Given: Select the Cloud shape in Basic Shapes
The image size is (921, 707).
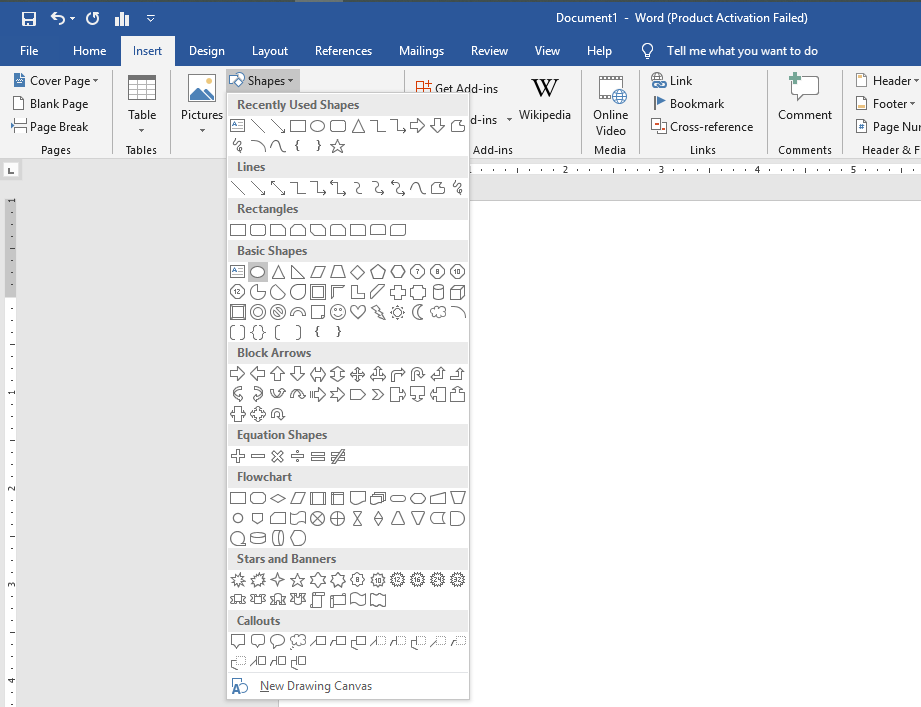Looking at the screenshot, I should tap(438, 312).
